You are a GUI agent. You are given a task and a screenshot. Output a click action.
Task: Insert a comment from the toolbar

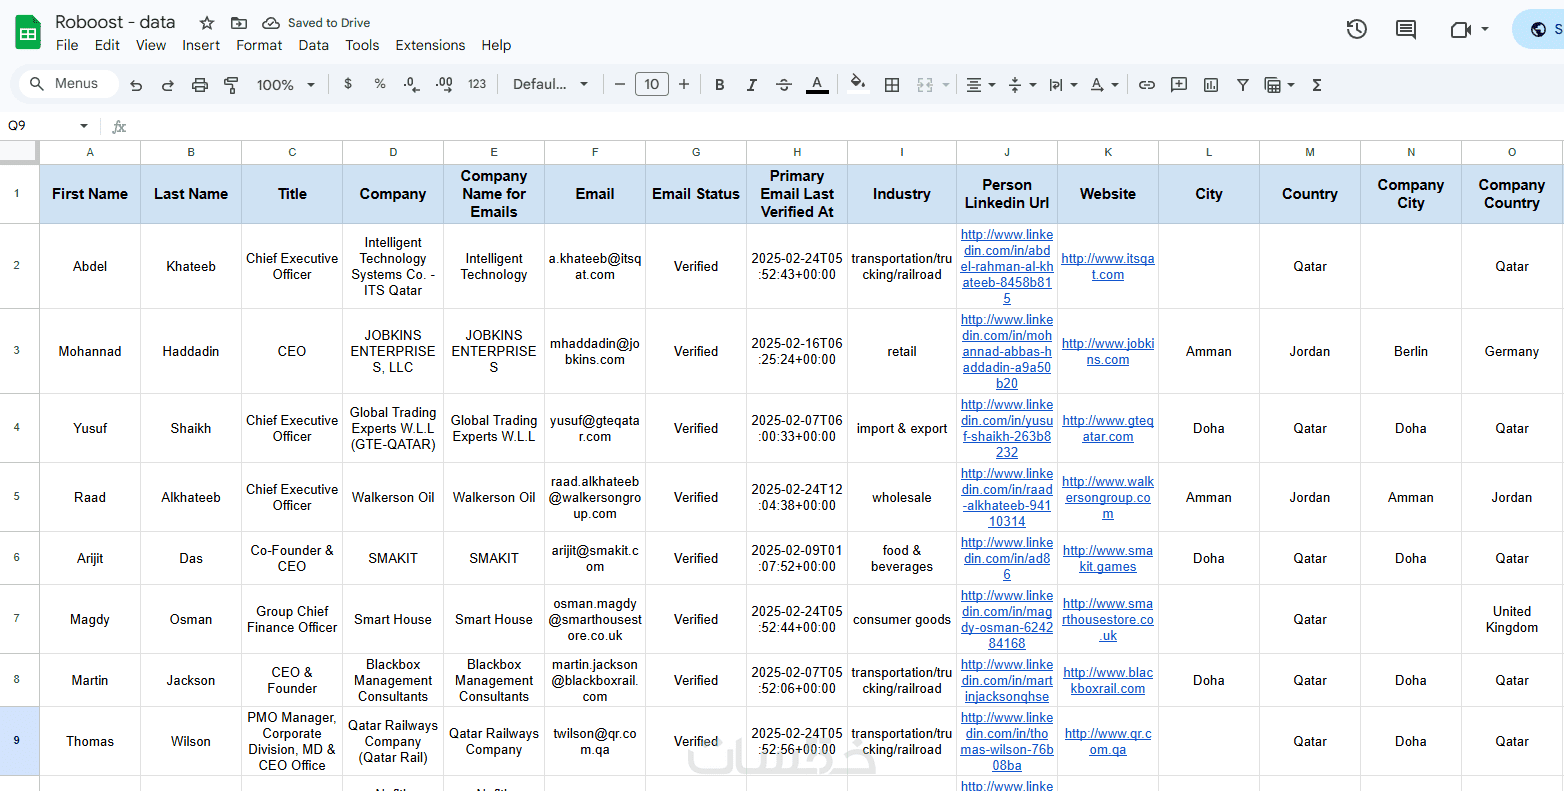[x=1179, y=85]
